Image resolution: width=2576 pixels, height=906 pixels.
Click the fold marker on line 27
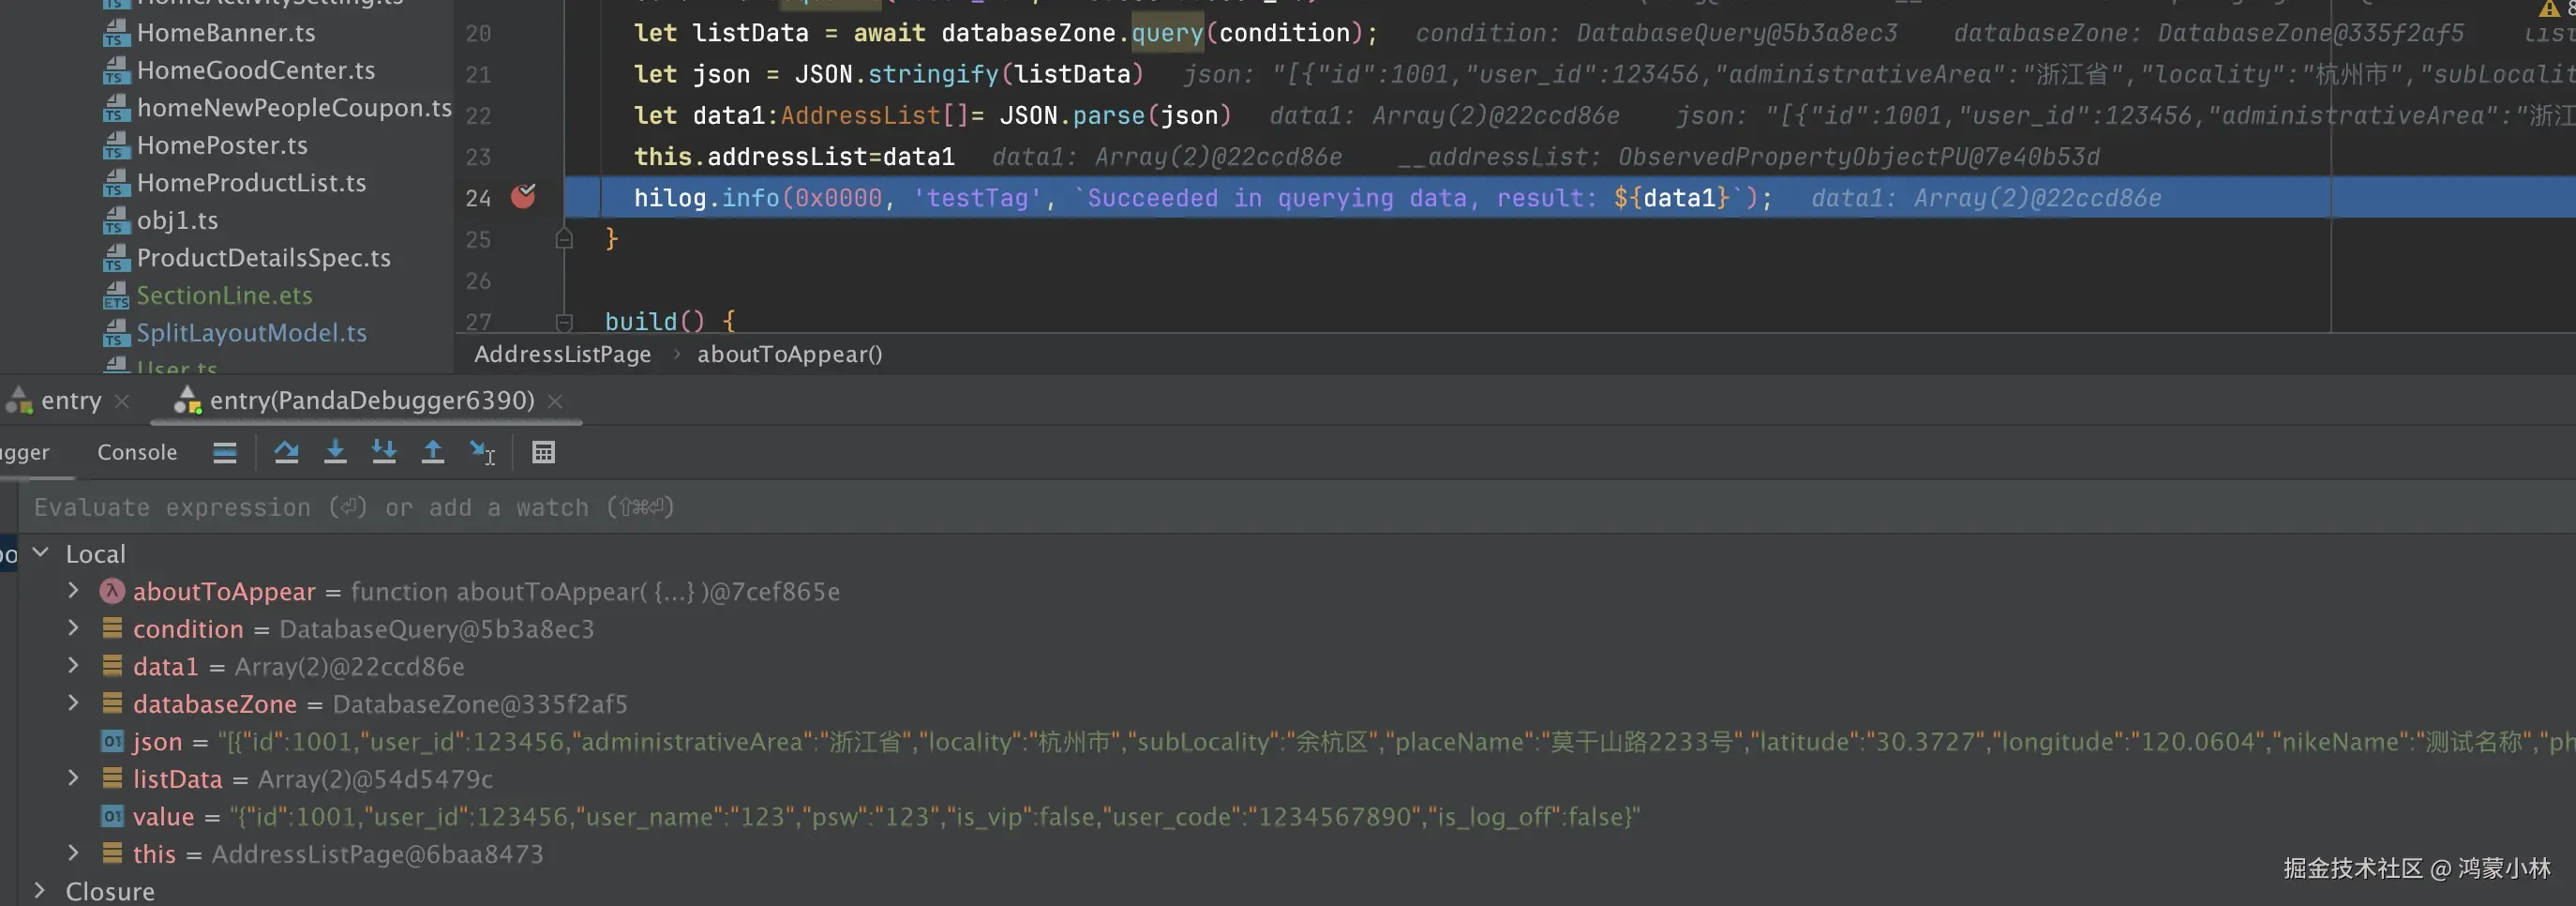(x=564, y=321)
